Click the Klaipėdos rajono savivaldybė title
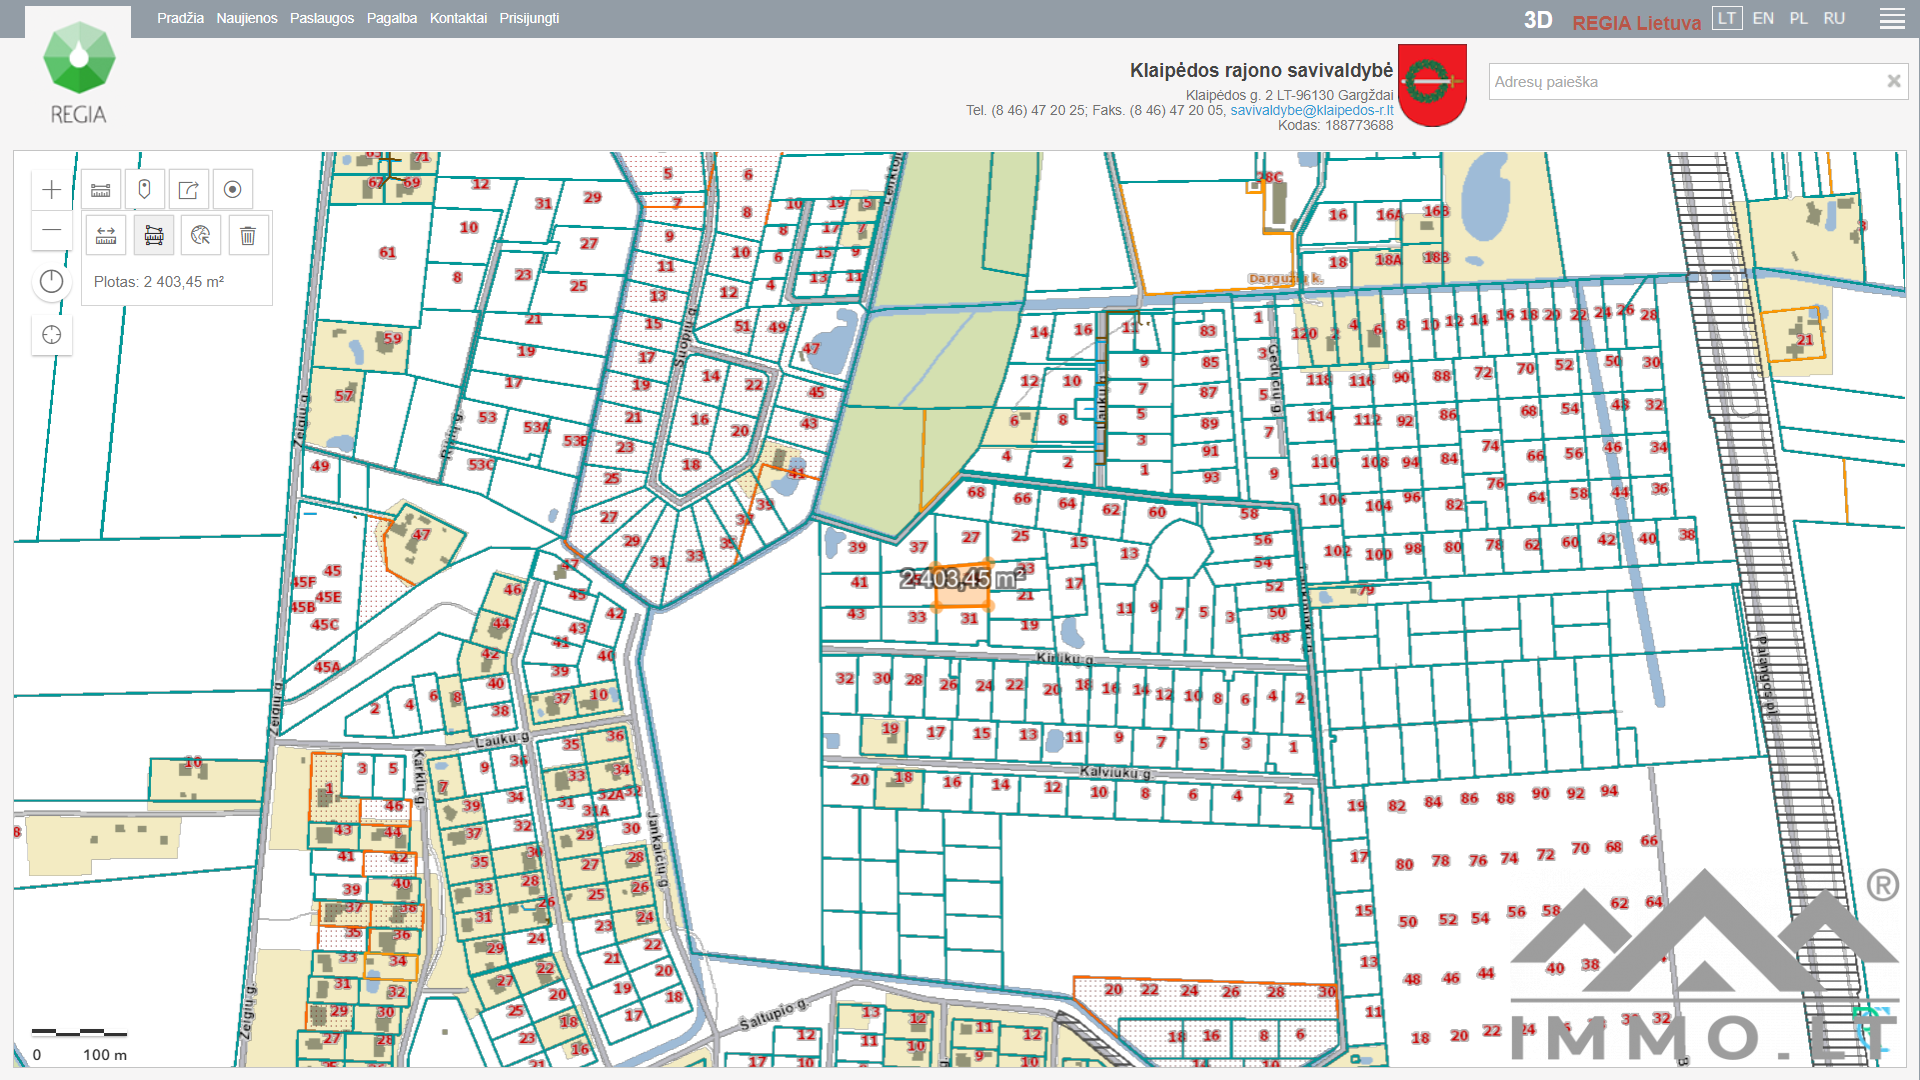 pos(1261,70)
